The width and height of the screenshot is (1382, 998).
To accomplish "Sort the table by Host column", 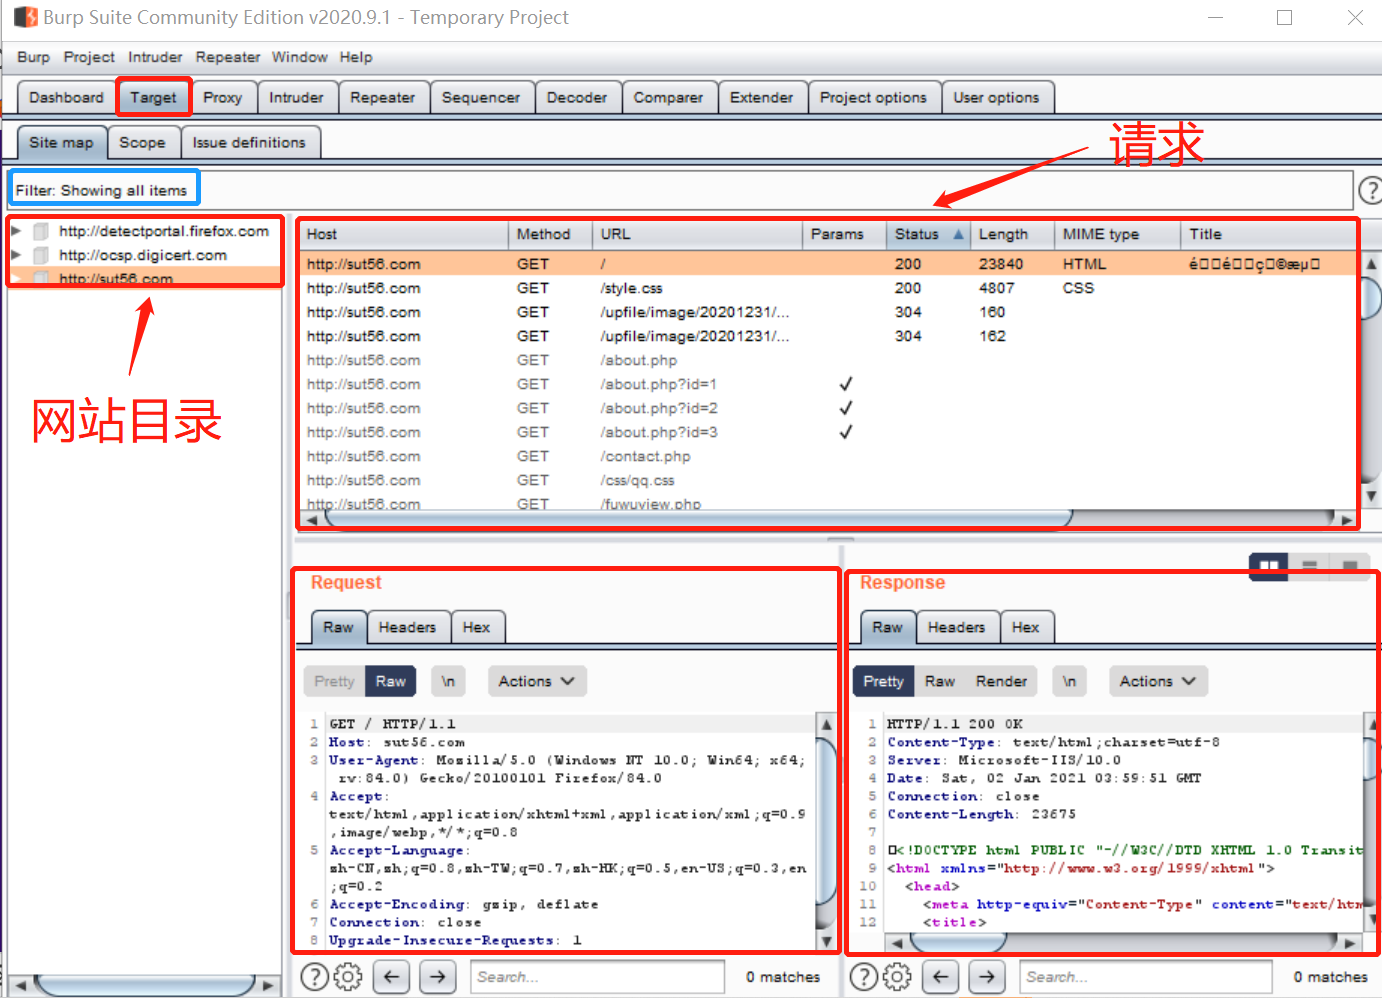I will pos(403,234).
